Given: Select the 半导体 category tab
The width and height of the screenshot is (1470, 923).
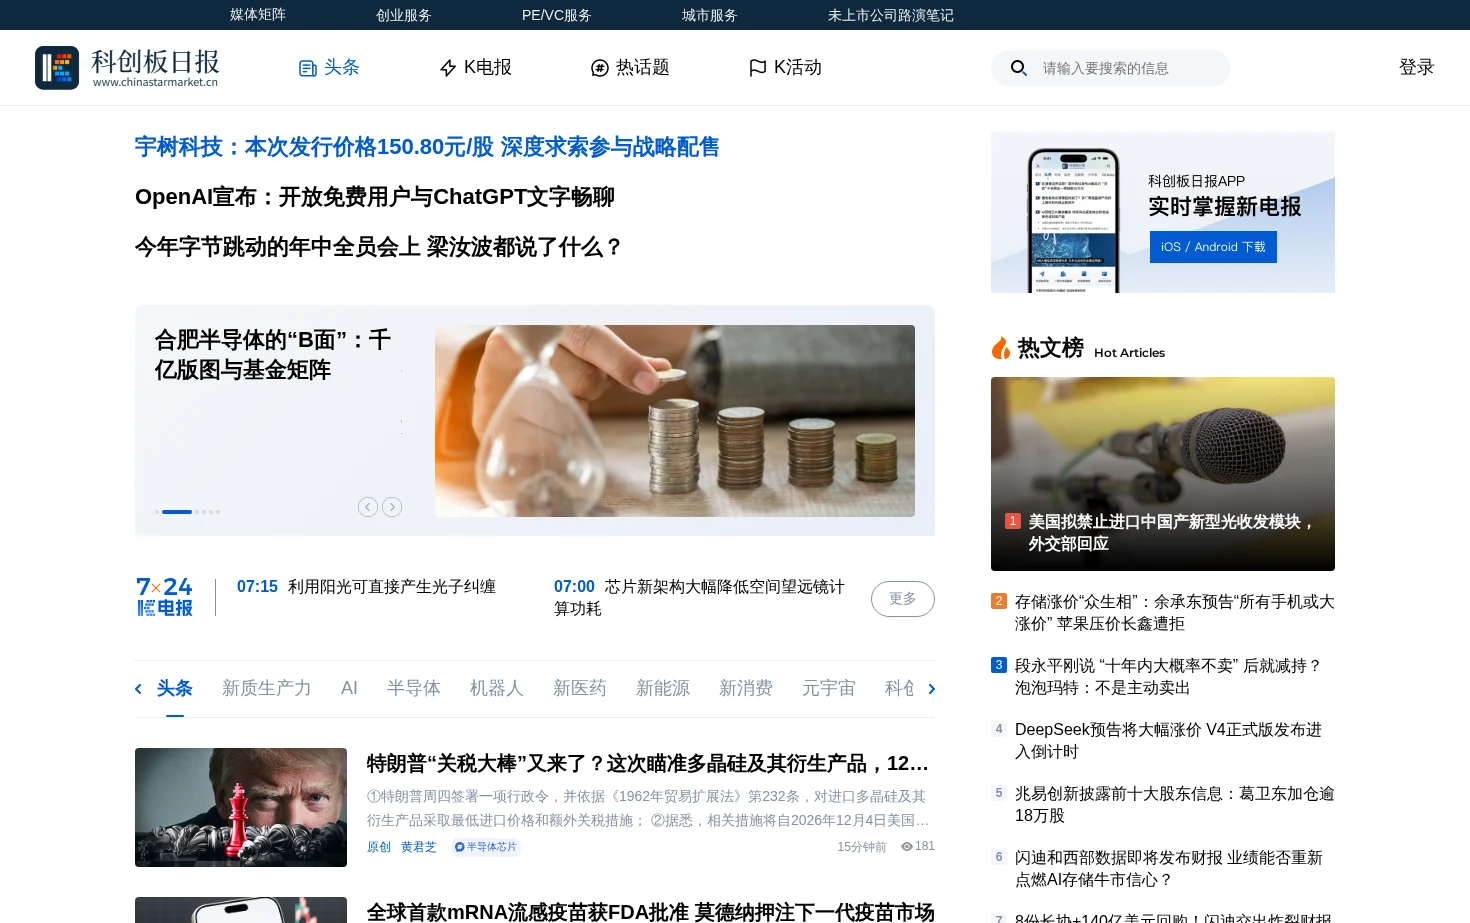Looking at the screenshot, I should pyautogui.click(x=414, y=688).
